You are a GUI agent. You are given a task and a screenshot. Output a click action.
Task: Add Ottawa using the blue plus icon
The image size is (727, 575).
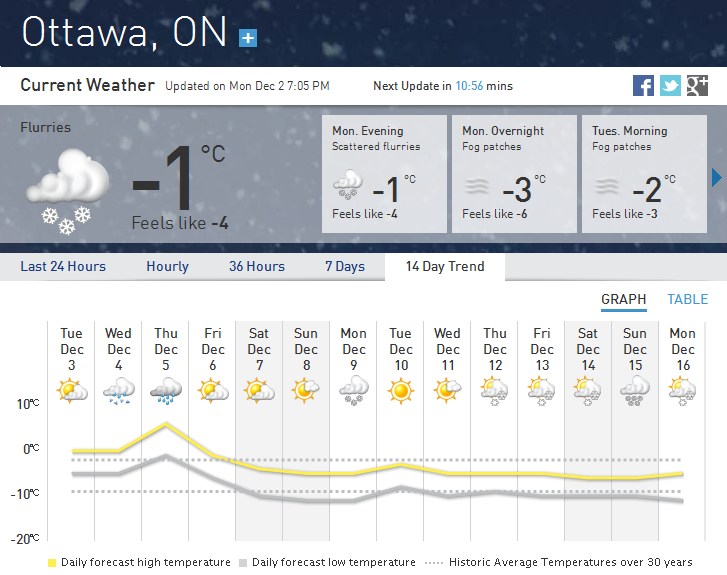pos(248,38)
